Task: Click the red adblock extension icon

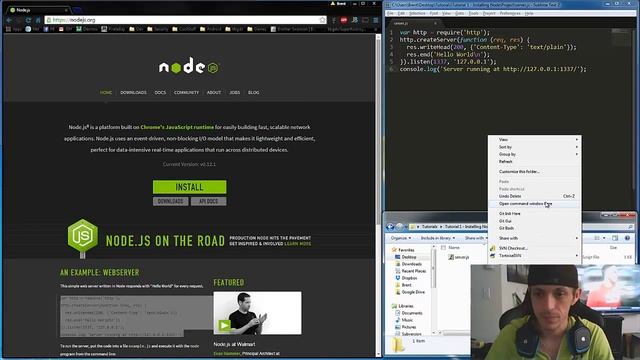Action: coord(344,20)
